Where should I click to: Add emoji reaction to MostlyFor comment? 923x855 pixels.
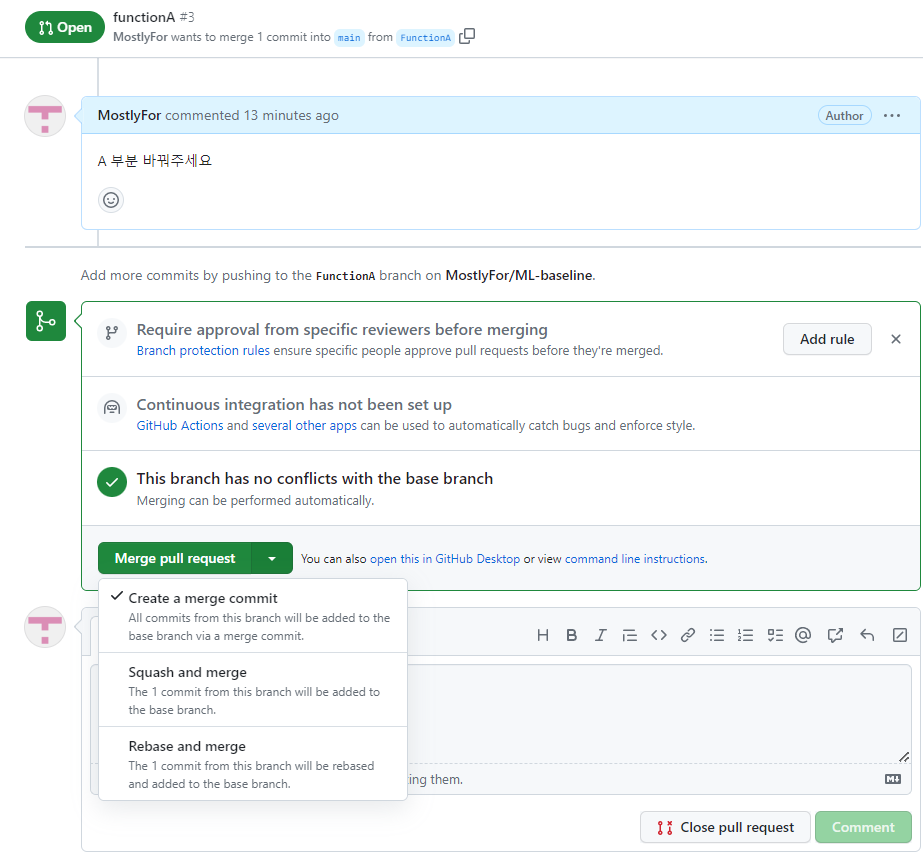pos(111,200)
